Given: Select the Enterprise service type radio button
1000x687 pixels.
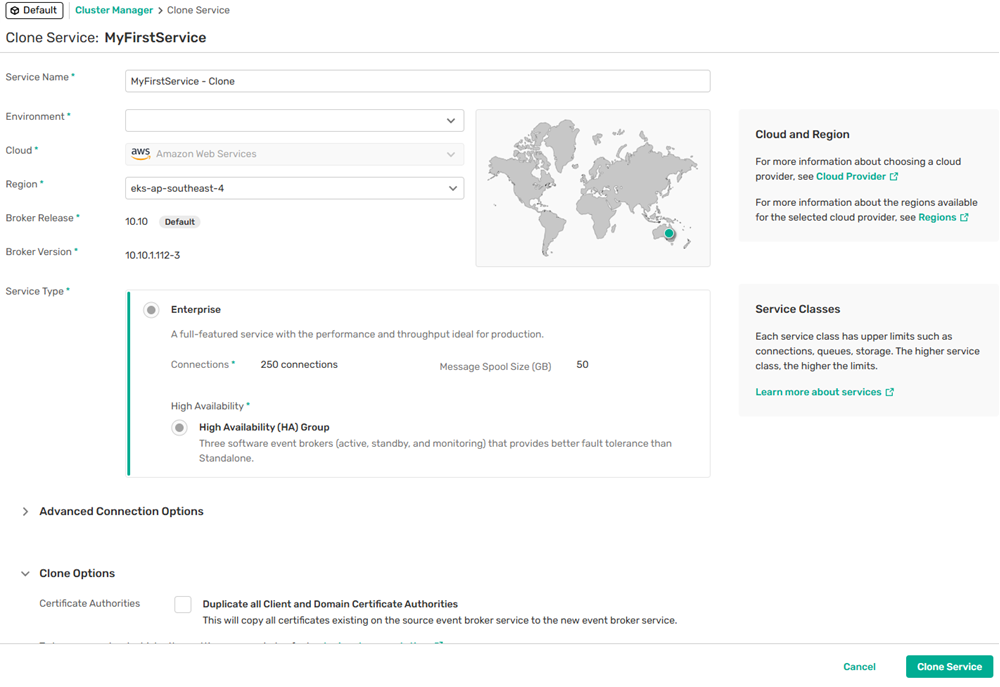Looking at the screenshot, I should (x=151, y=310).
